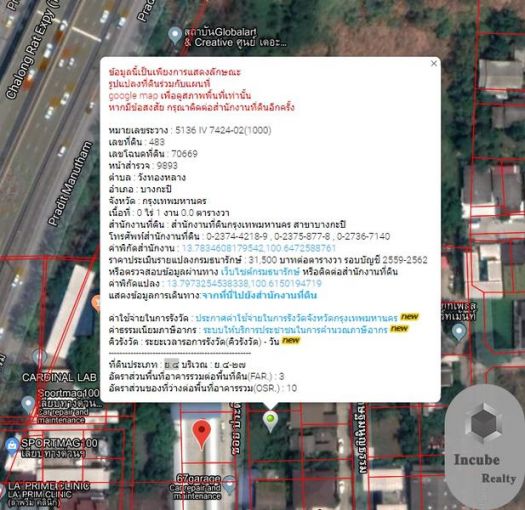
Task: Click the LA' PRIME CLINIC map label
Action: pos(49,486)
